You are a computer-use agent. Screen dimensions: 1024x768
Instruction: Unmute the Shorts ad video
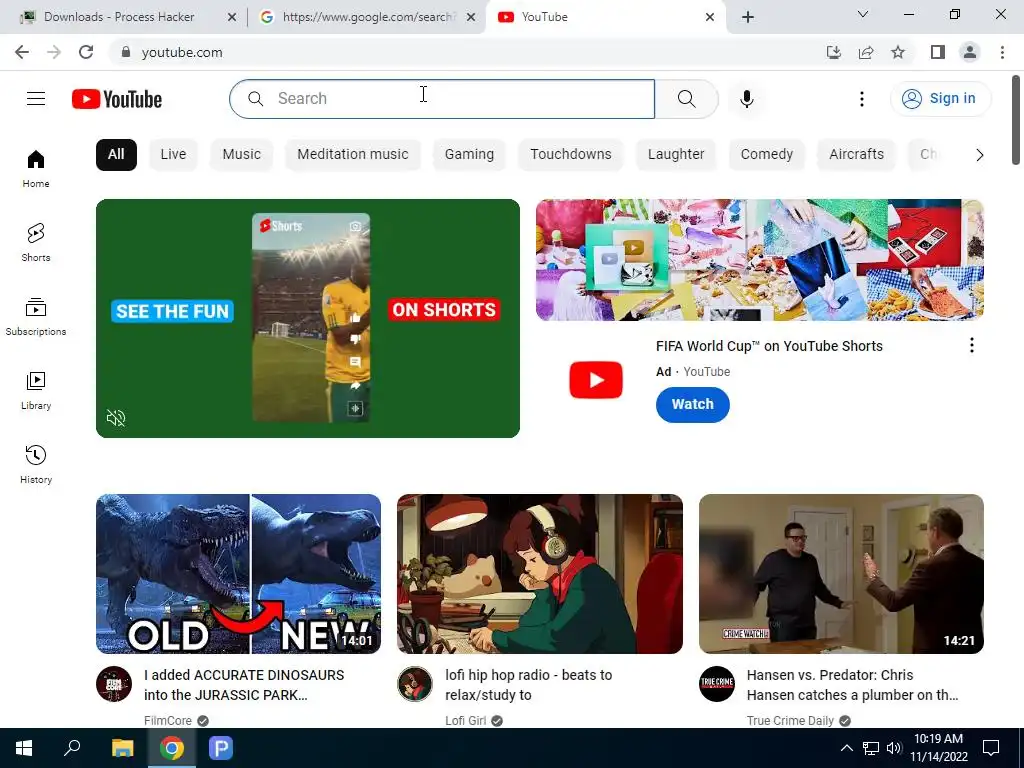(116, 418)
